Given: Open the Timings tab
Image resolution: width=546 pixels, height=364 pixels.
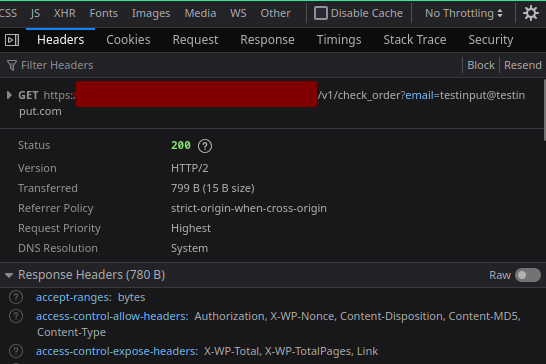Looking at the screenshot, I should pyautogui.click(x=339, y=40).
